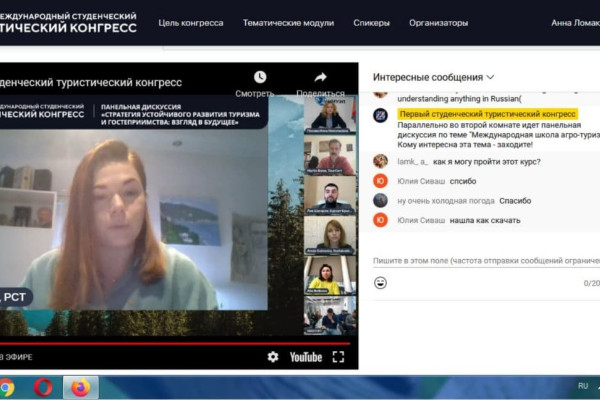Navigate to "Организаторы" section

(x=438, y=22)
